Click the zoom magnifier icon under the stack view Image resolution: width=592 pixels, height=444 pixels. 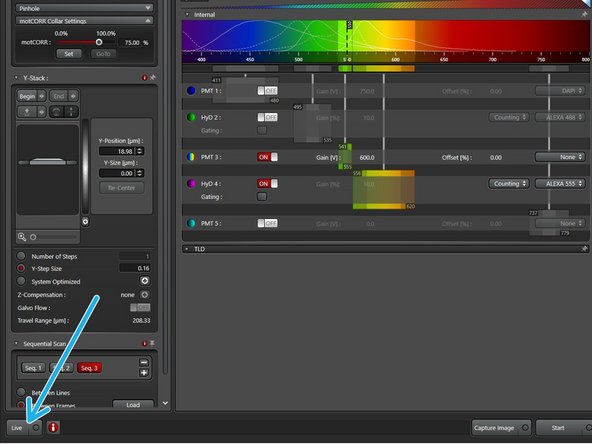[22, 237]
